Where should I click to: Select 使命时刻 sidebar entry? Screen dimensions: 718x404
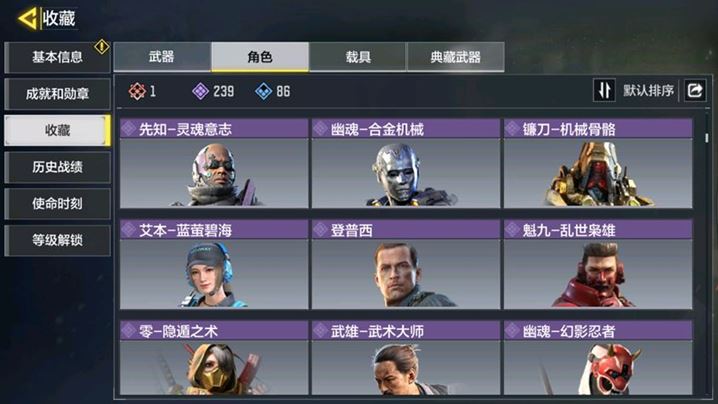[x=57, y=203]
